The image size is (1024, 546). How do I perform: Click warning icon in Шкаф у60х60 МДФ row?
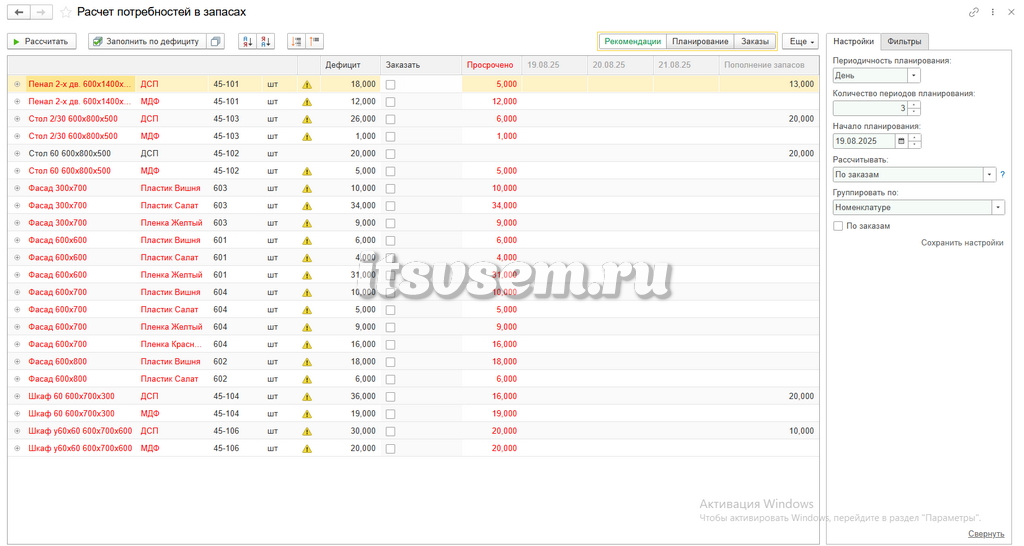coord(307,449)
